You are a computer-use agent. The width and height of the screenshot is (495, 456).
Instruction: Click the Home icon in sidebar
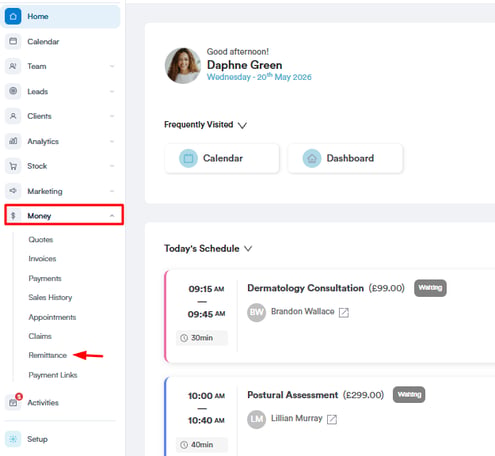tap(13, 16)
